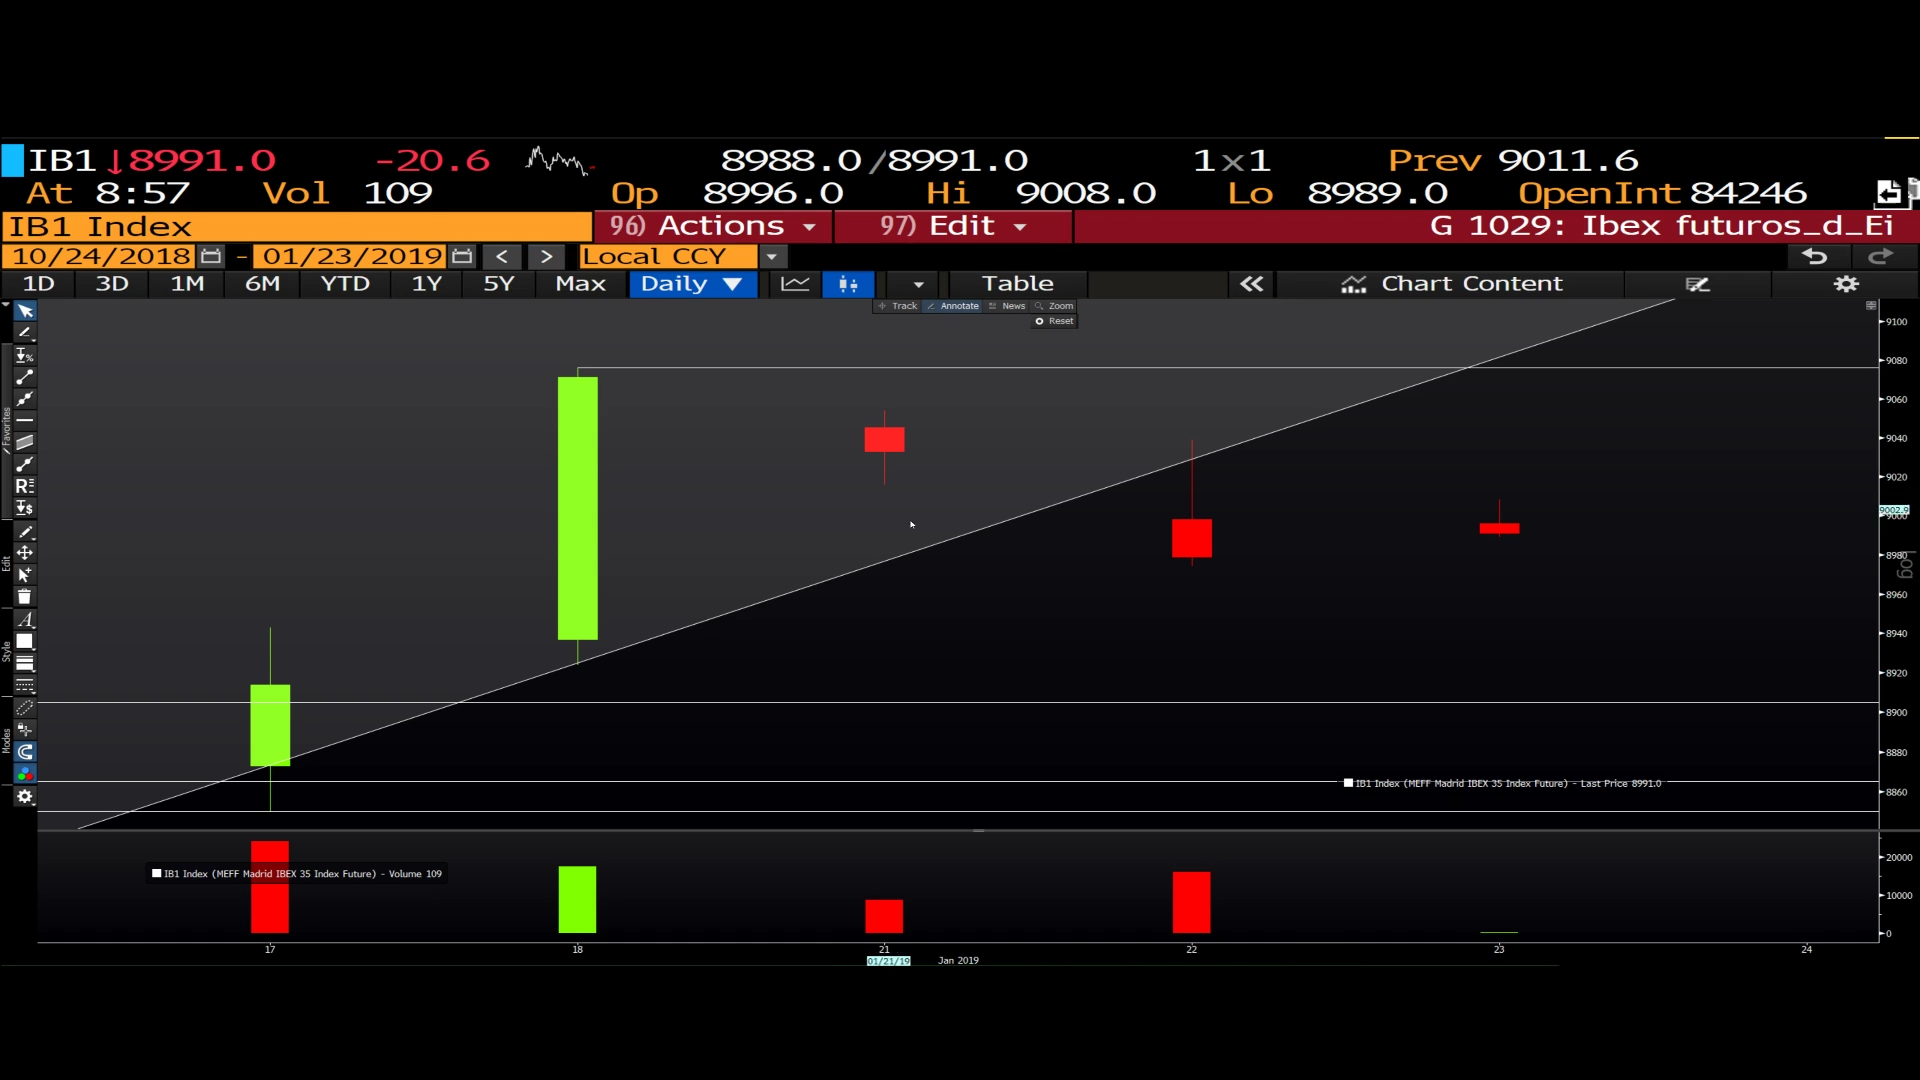Open the 96) Actions dropdown menu
Image resolution: width=1920 pixels, height=1080 pixels.
point(712,226)
